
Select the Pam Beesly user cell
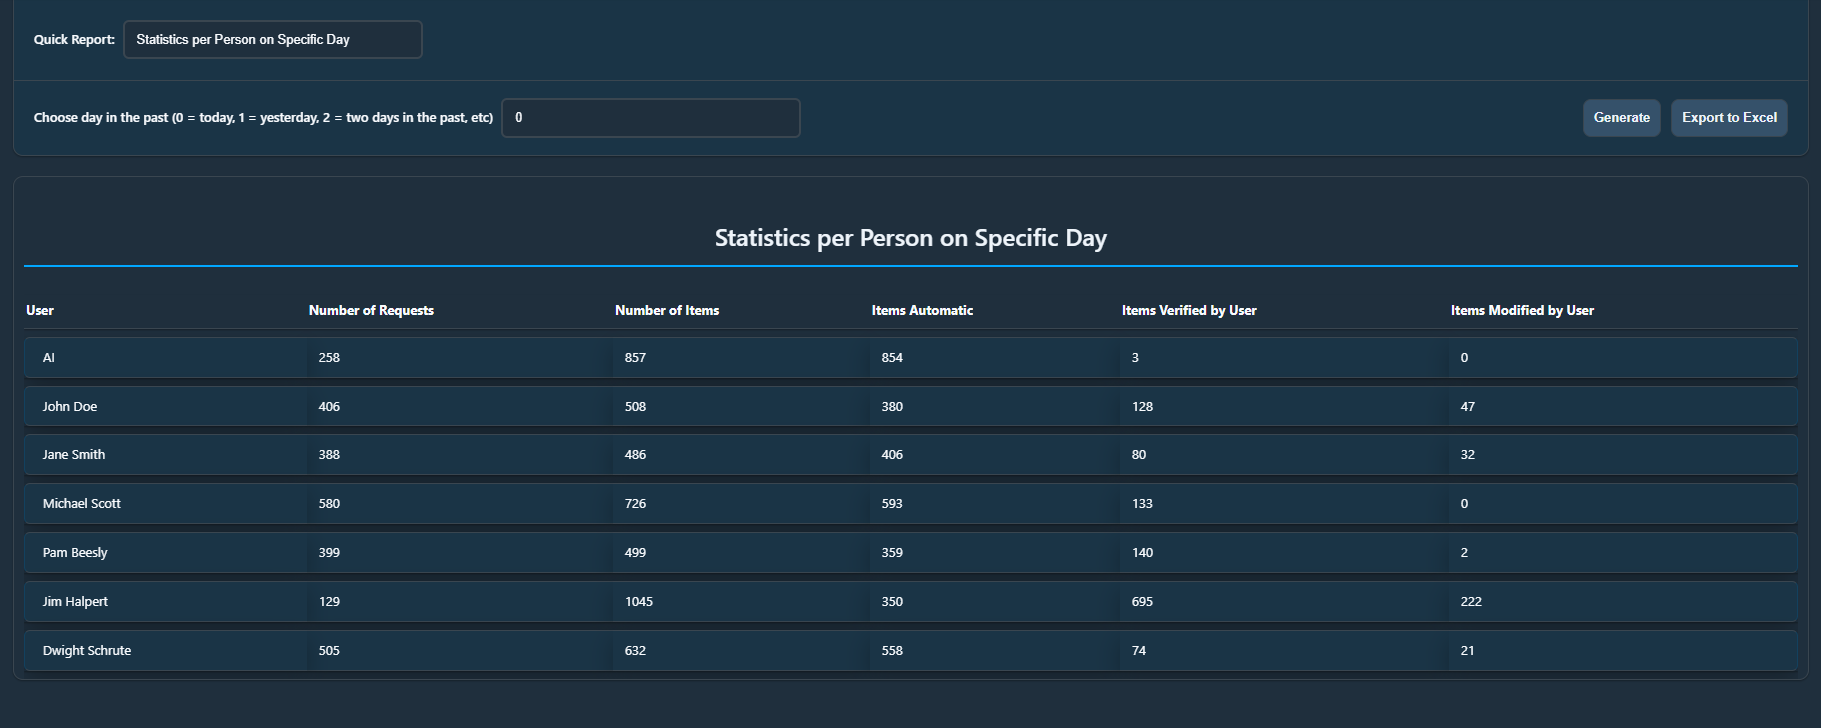point(75,552)
